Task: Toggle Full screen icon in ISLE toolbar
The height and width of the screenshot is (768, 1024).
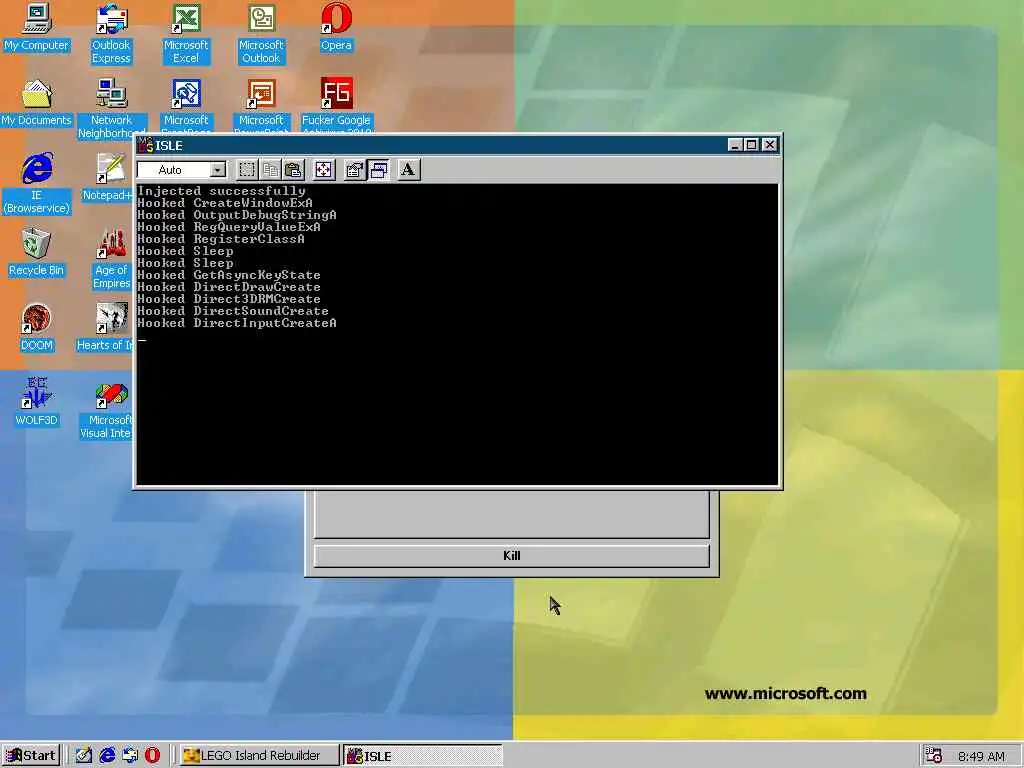Action: click(323, 170)
